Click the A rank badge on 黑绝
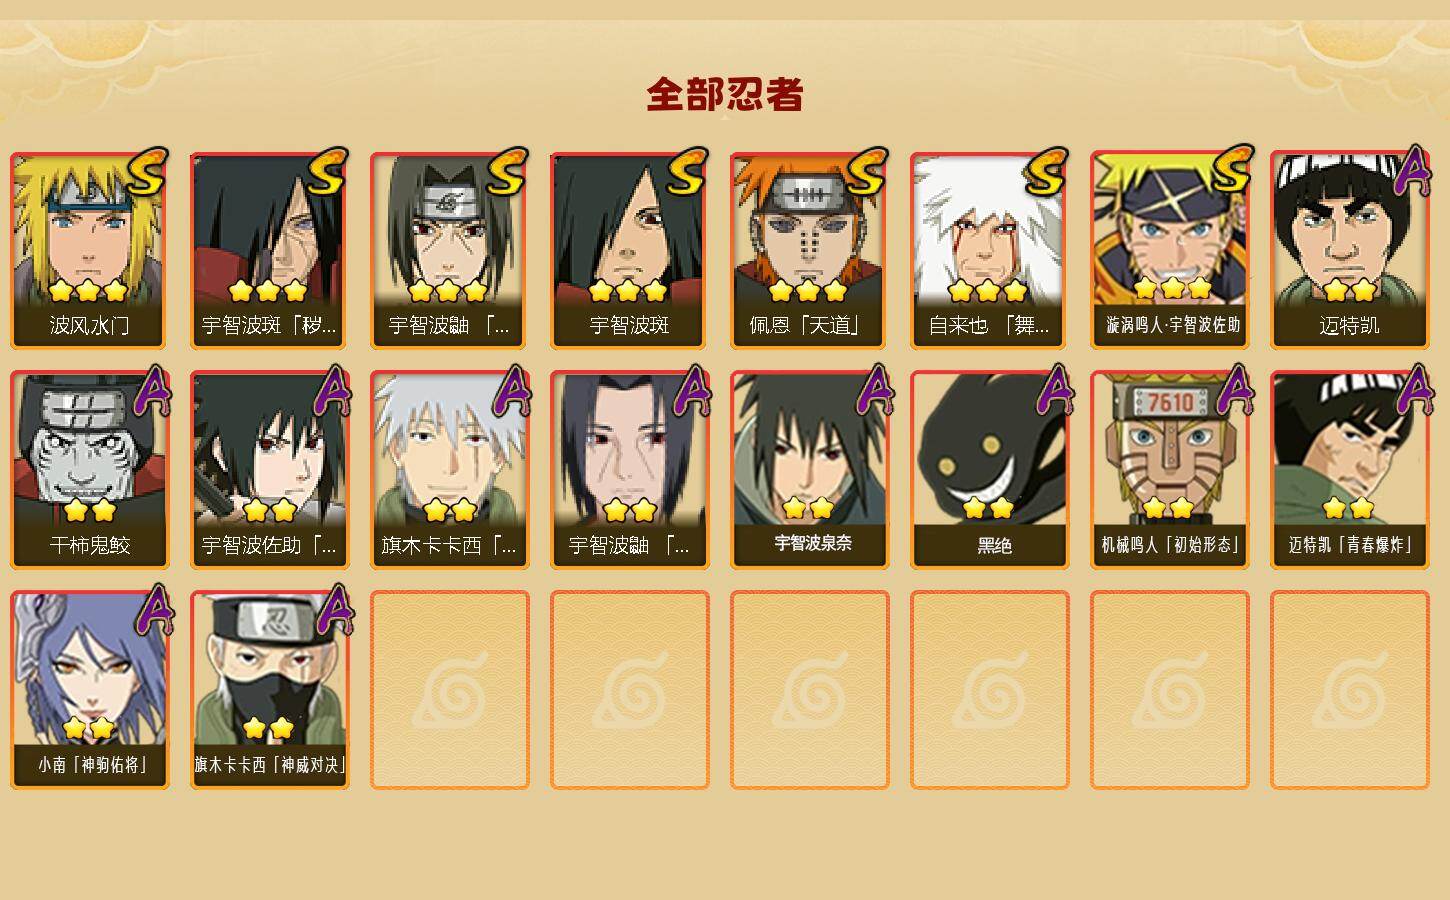The width and height of the screenshot is (1450, 900). pos(1052,390)
